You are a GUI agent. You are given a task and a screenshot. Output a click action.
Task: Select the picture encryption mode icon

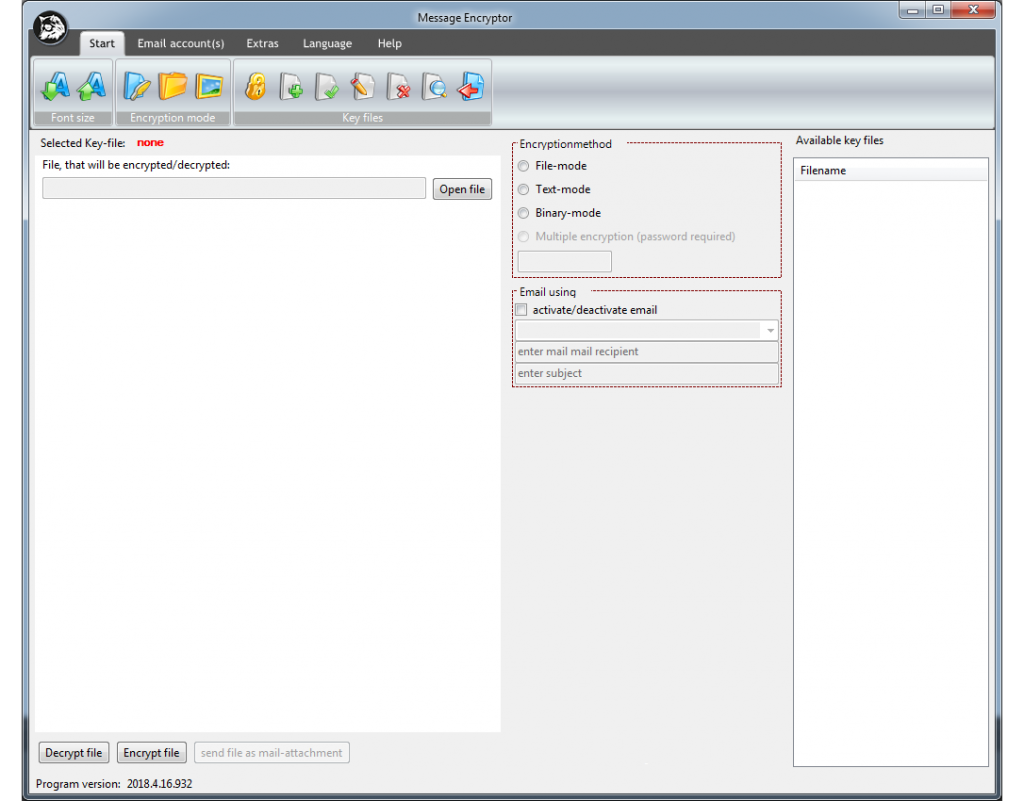coord(209,87)
